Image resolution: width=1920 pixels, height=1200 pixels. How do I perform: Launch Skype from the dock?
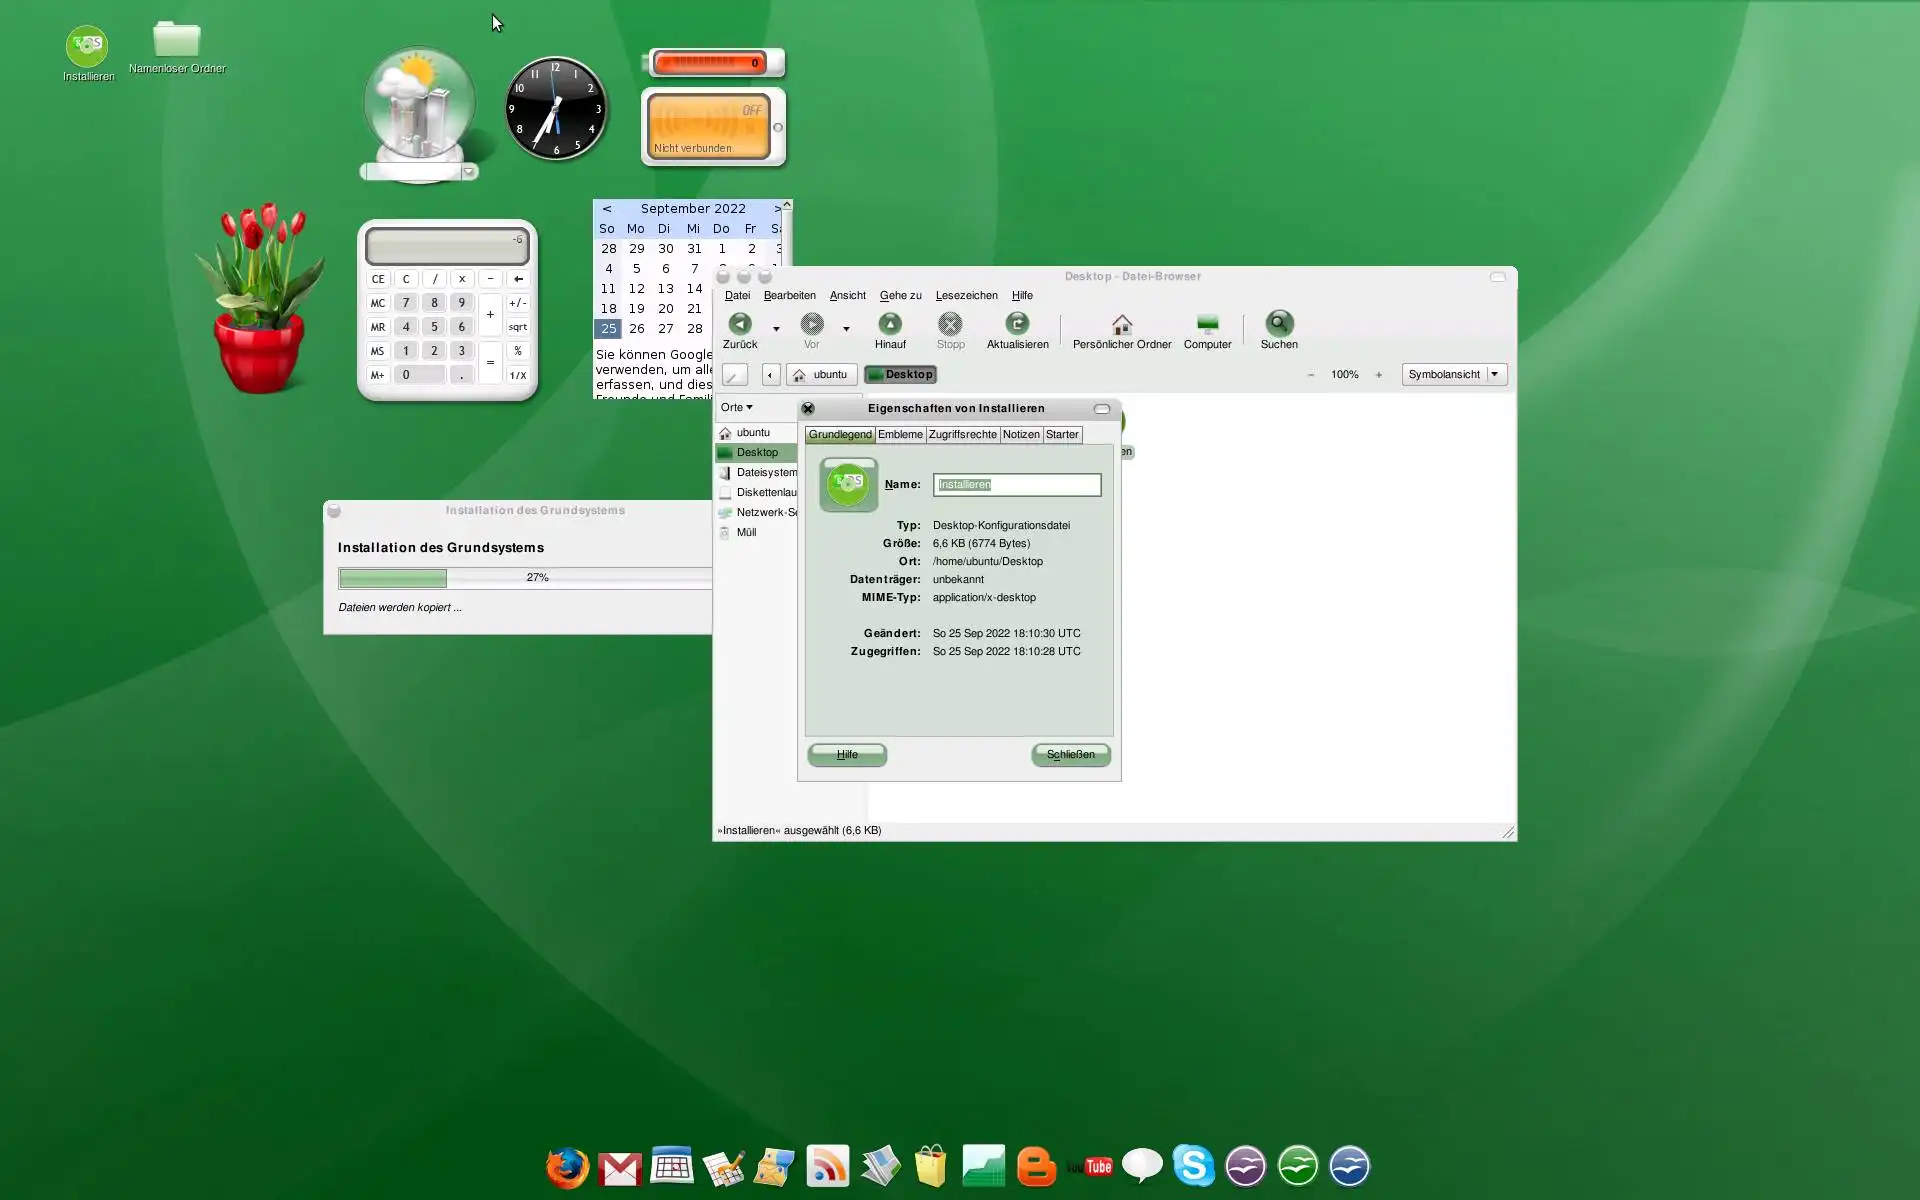tap(1193, 1166)
